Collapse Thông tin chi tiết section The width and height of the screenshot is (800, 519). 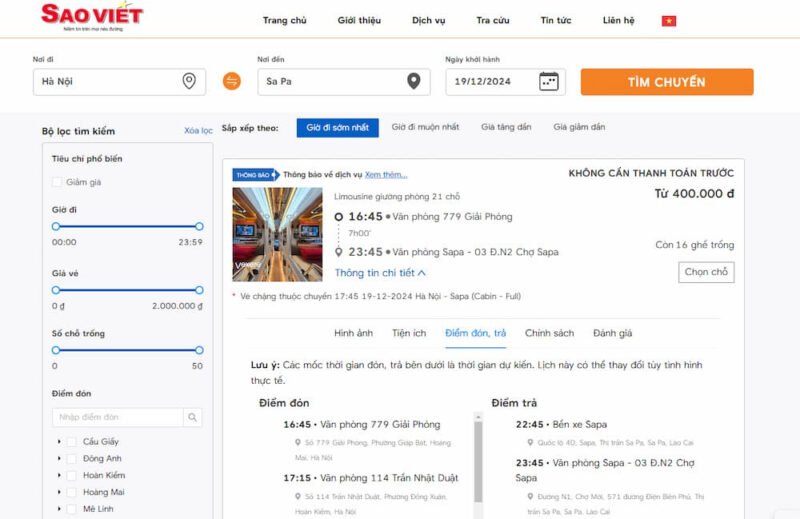pyautogui.click(x=380, y=272)
